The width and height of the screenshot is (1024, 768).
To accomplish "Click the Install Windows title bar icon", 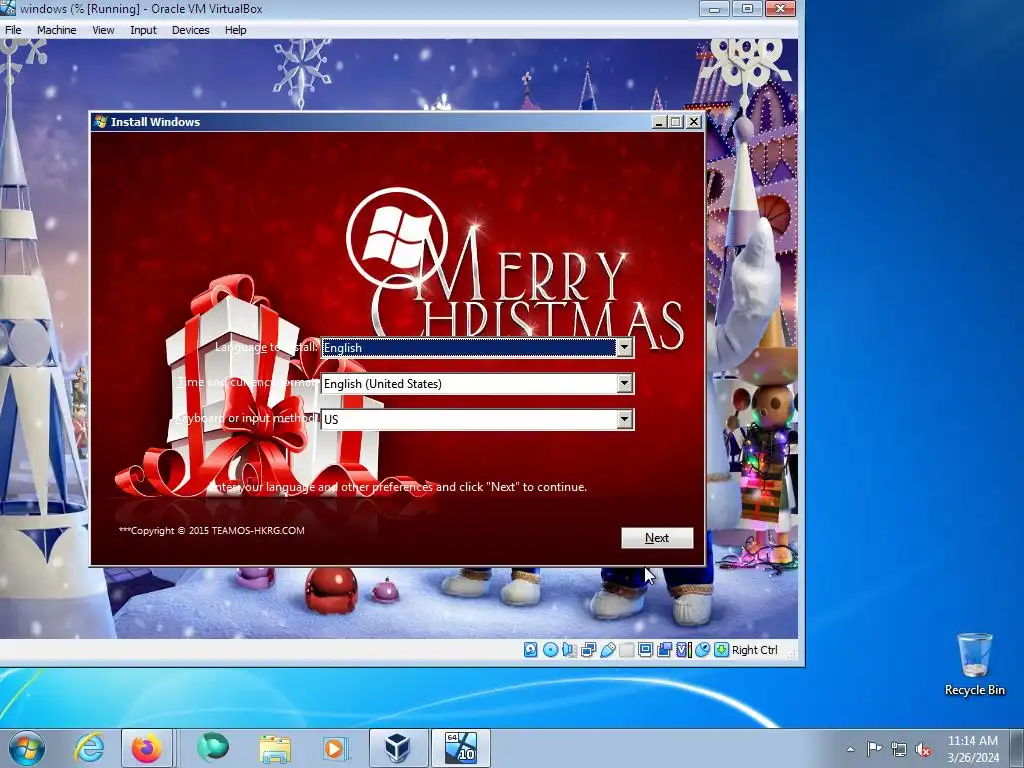I will pos(101,121).
